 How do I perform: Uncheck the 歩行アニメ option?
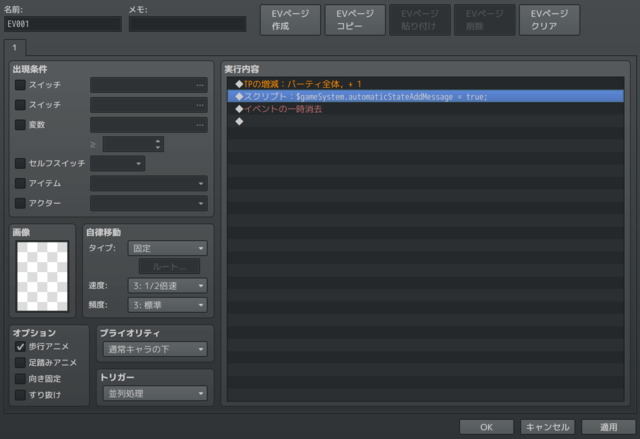coord(20,346)
